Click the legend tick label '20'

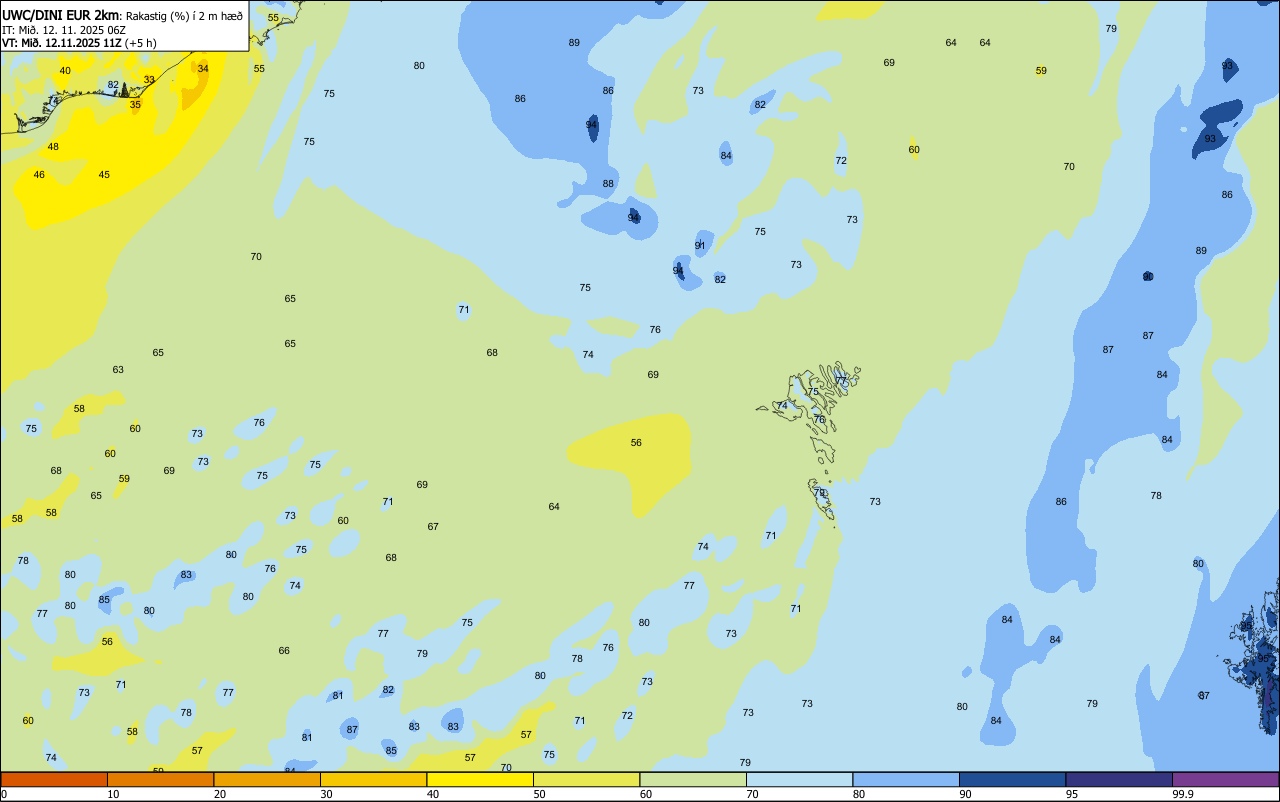pyautogui.click(x=219, y=794)
